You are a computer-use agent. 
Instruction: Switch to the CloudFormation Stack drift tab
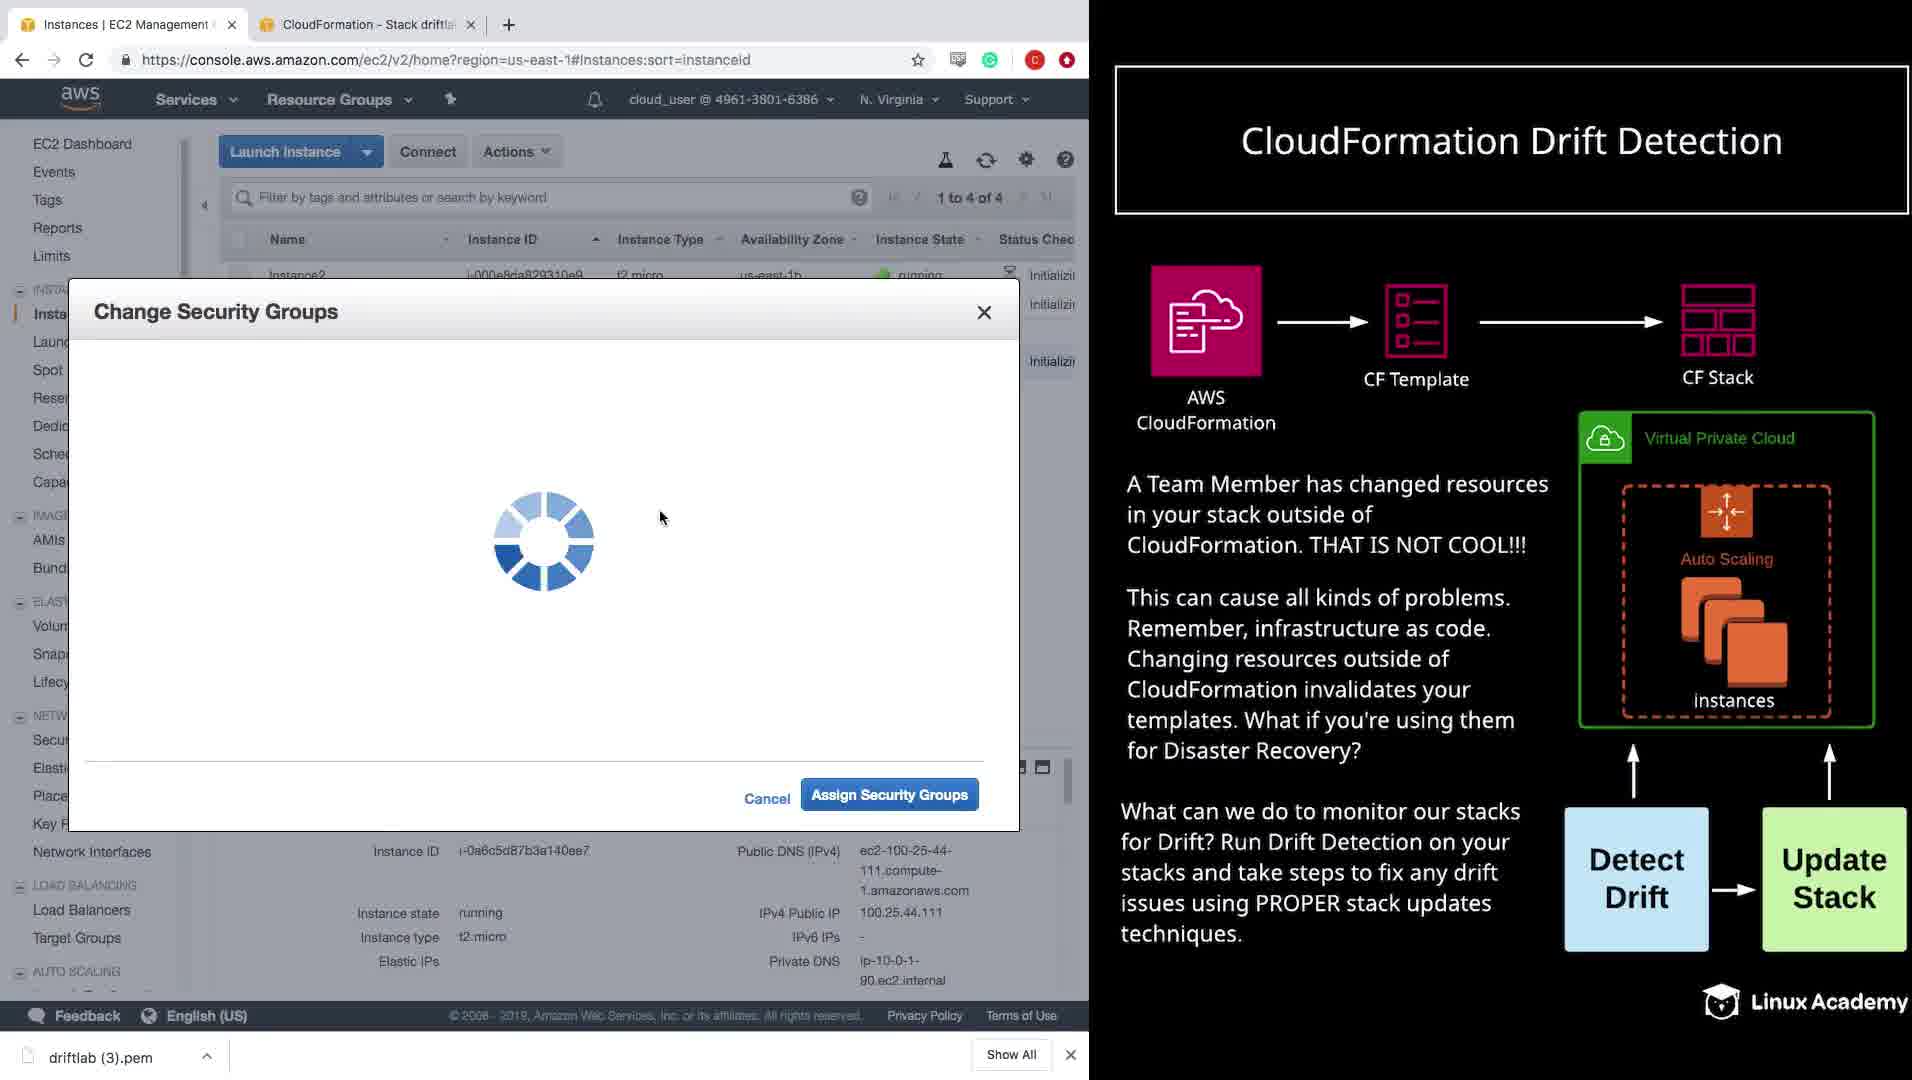368,25
